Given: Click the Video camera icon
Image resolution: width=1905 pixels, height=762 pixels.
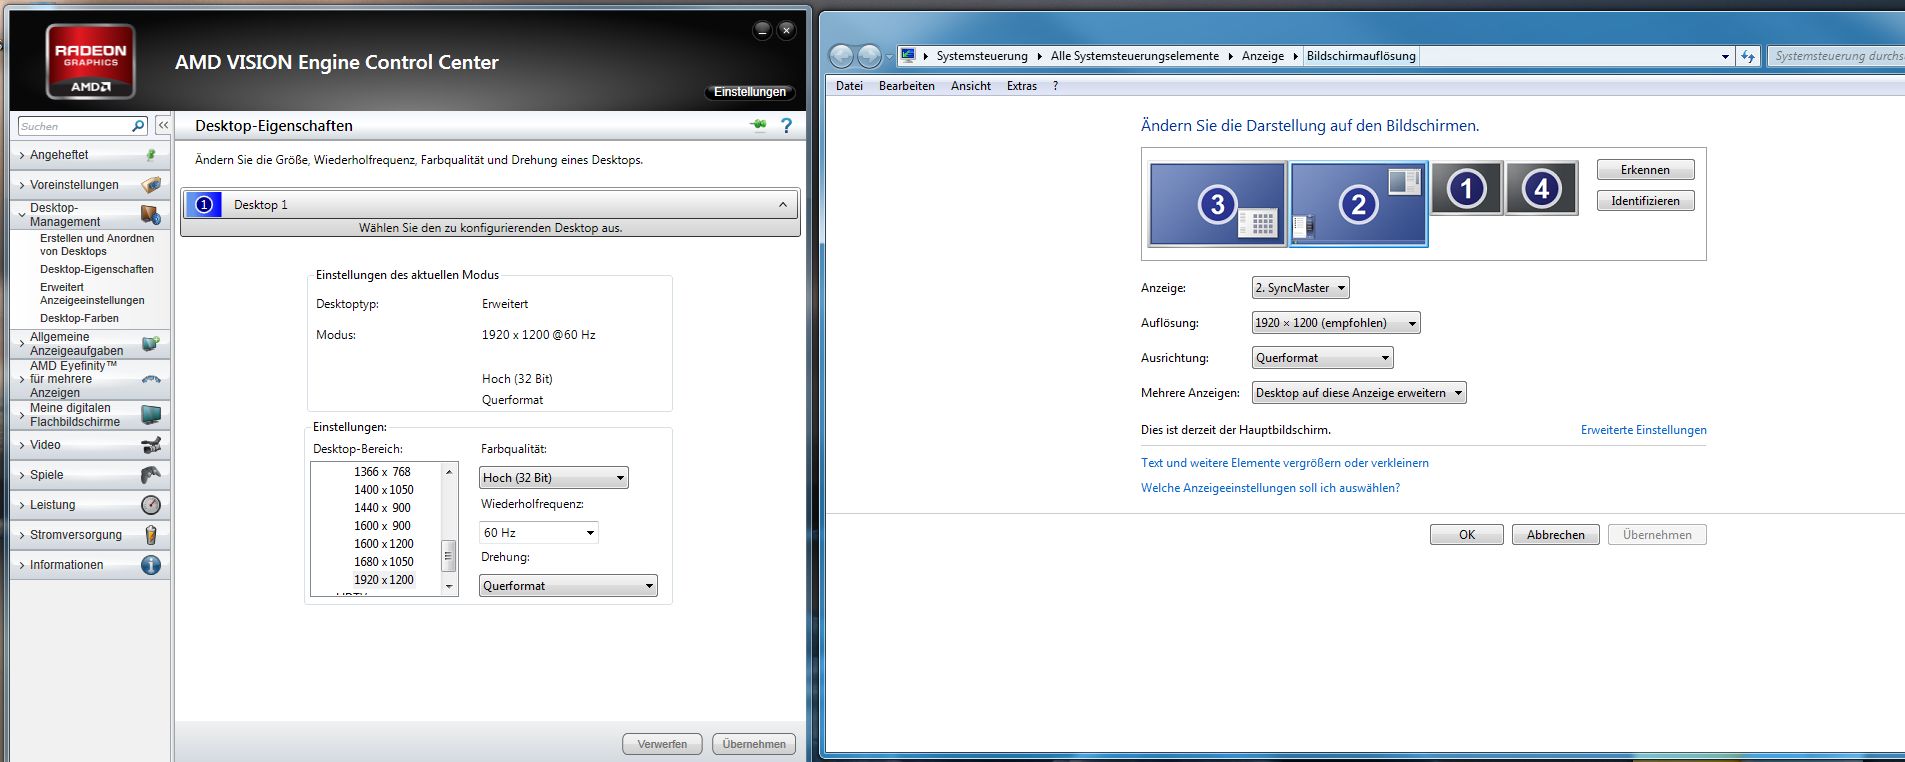Looking at the screenshot, I should click(x=151, y=445).
